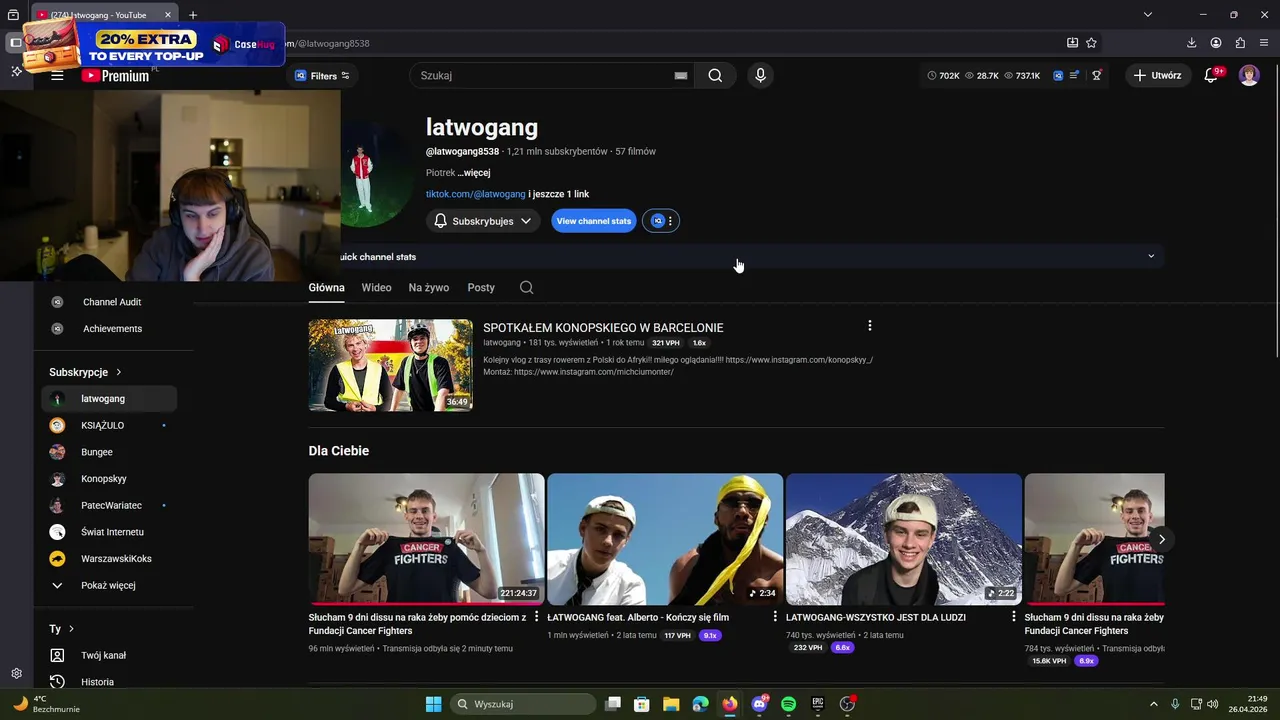Screen dimensions: 1280x720
Task: Expand channel description with ...więcej
Action: point(474,173)
